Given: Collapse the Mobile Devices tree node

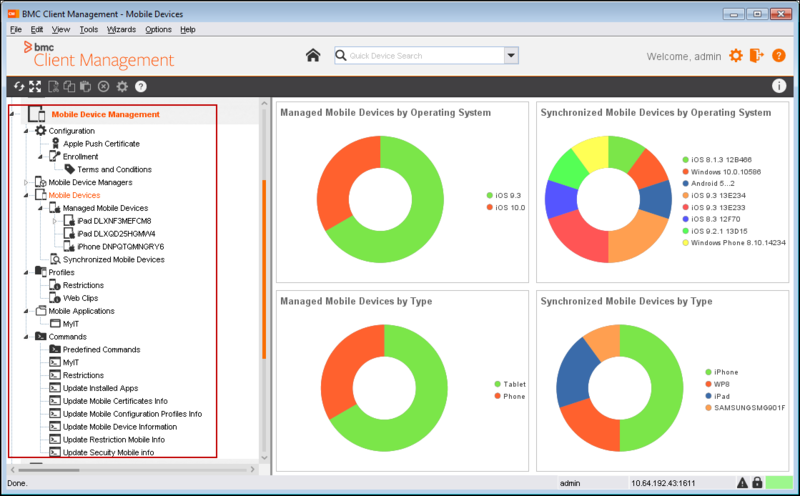Looking at the screenshot, I should [x=26, y=195].
